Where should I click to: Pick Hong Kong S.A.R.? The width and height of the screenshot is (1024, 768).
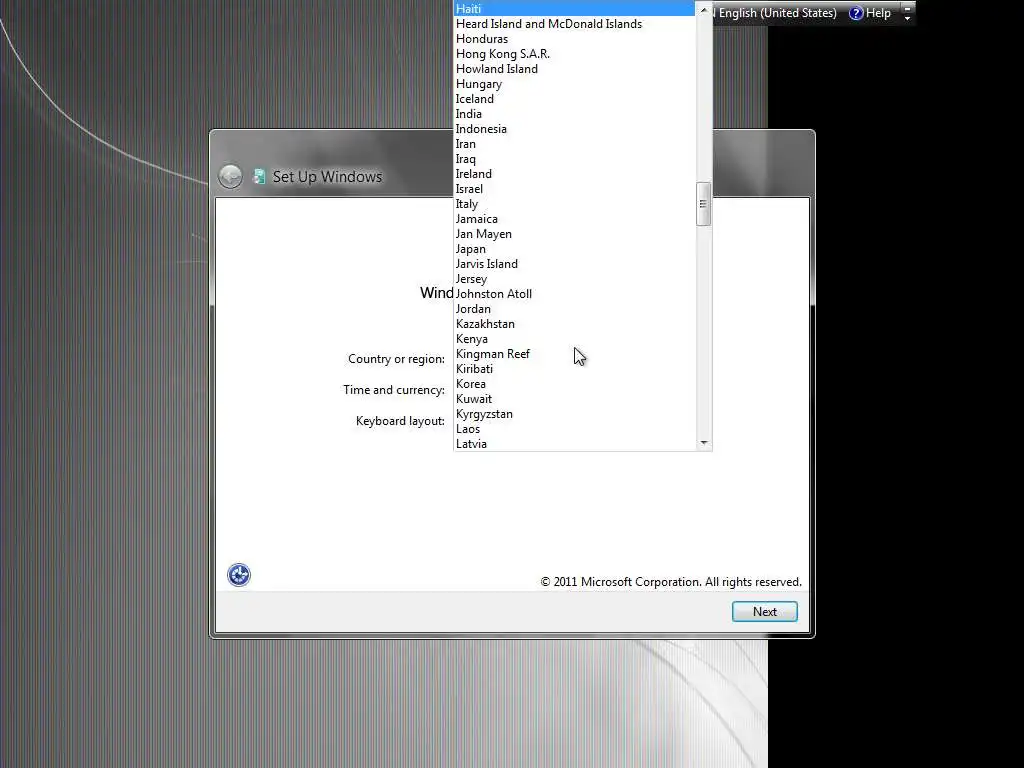574,54
